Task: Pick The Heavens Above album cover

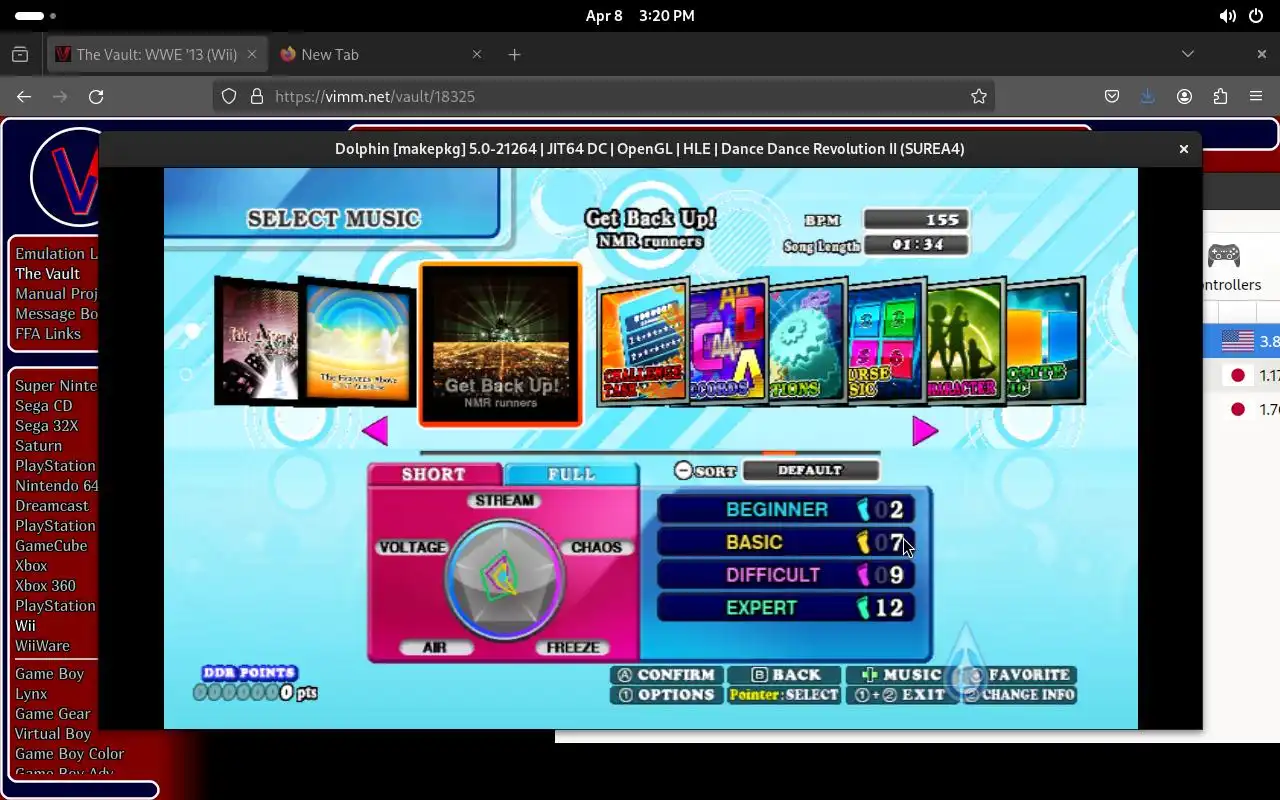Action: pyautogui.click(x=358, y=343)
